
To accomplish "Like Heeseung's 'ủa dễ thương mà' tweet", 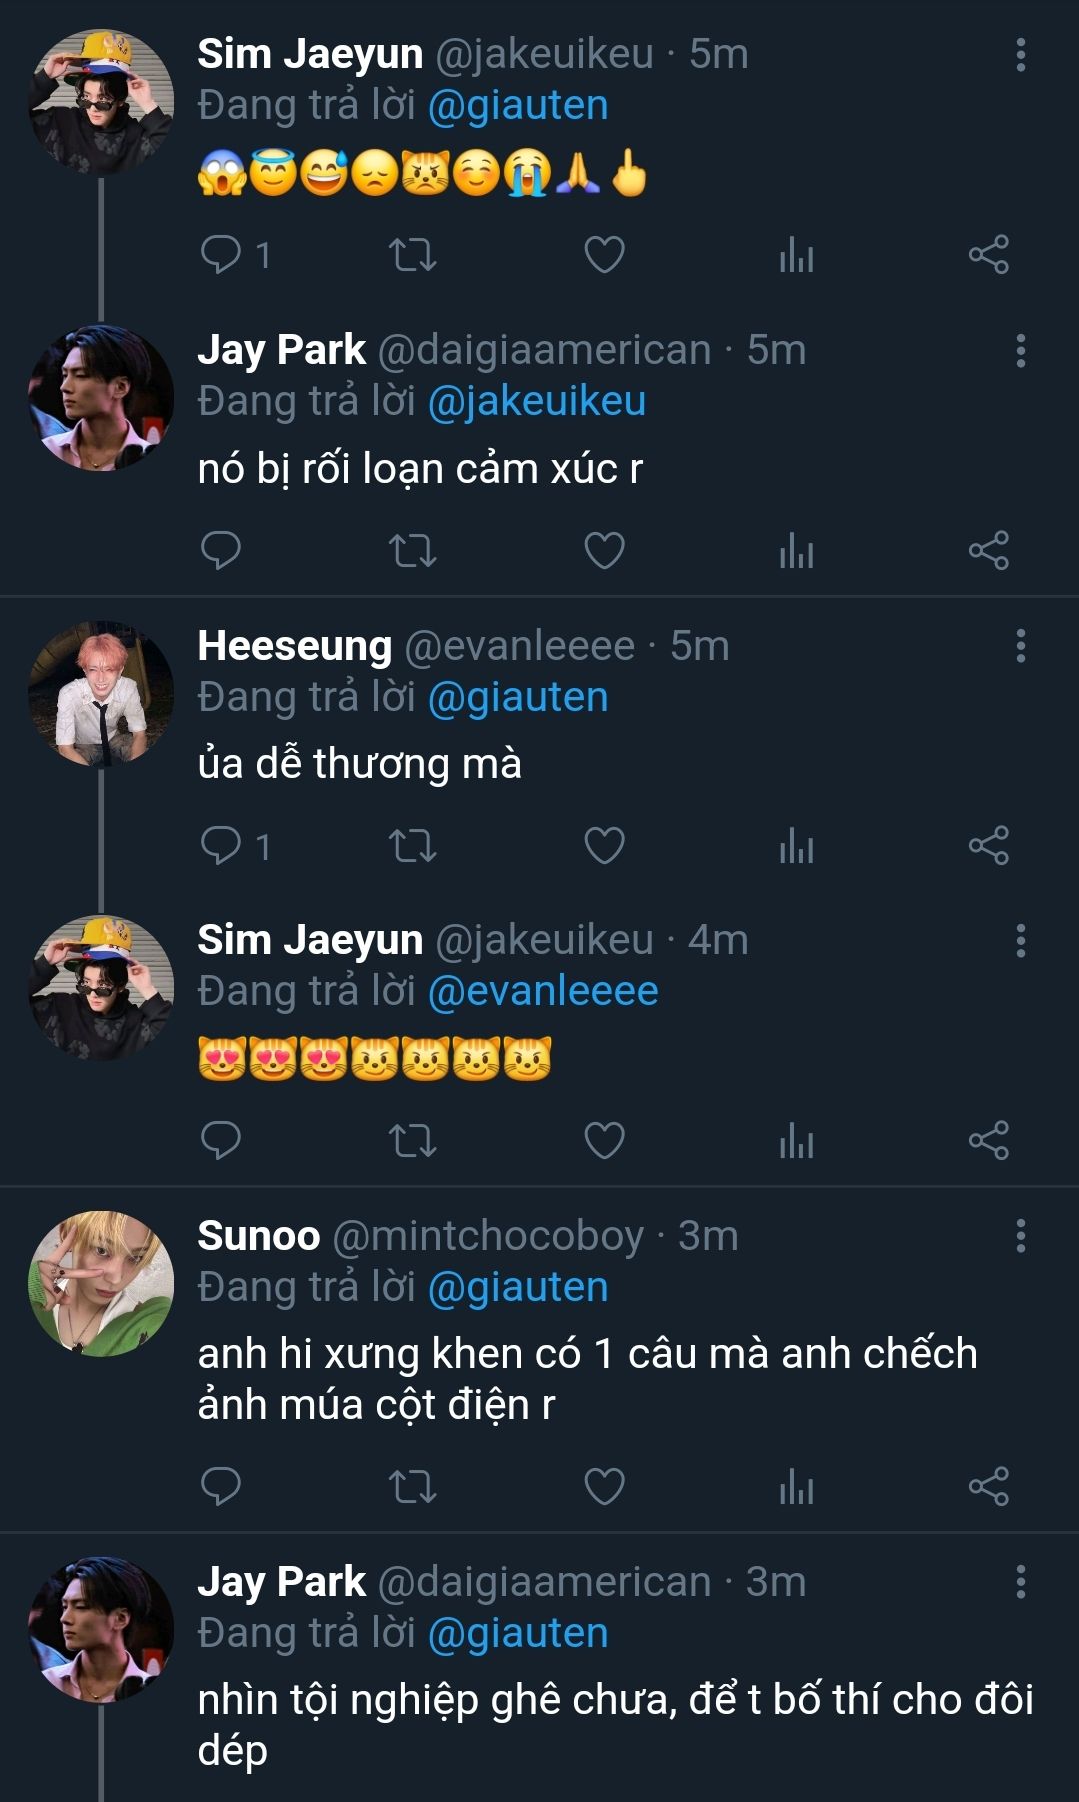I will tap(604, 846).
